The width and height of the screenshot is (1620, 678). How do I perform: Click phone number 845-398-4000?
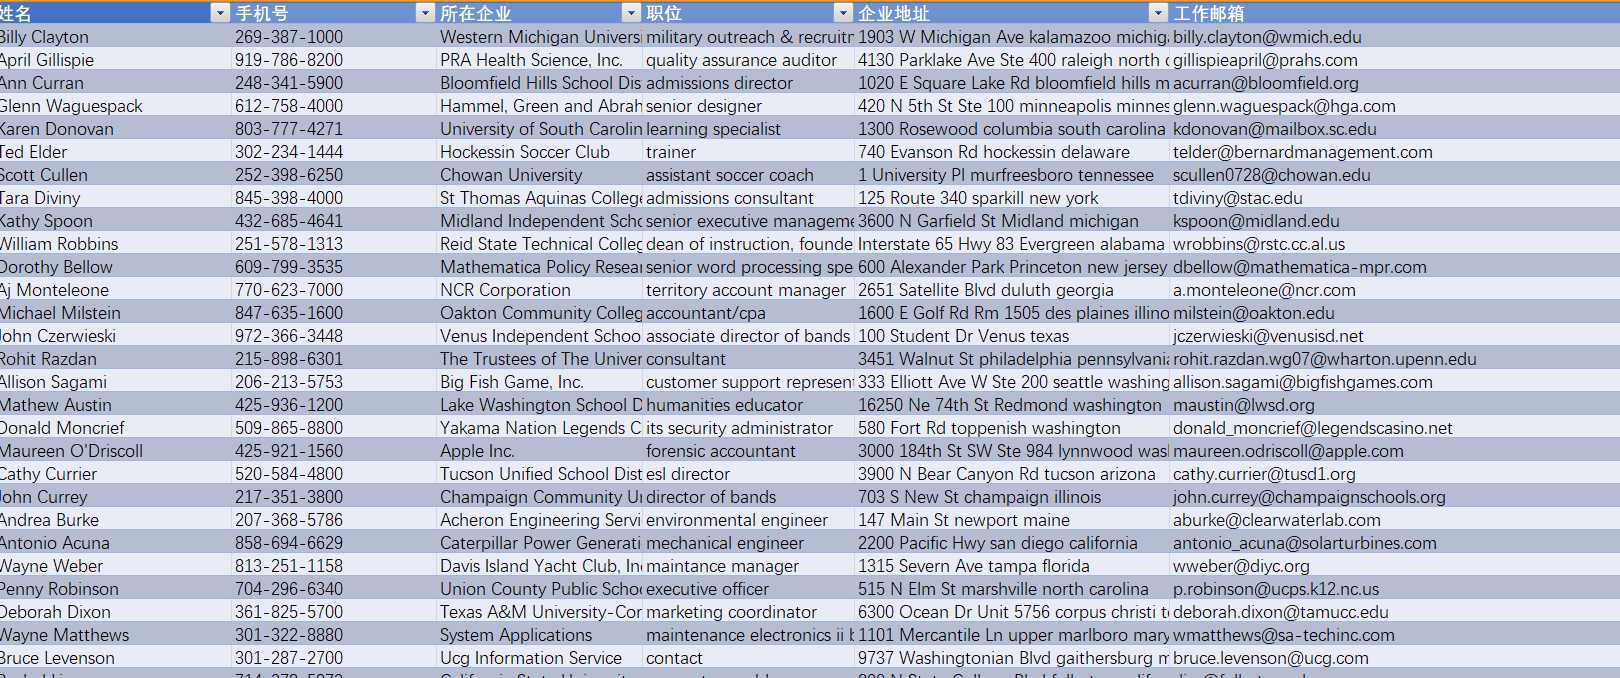[x=289, y=198]
